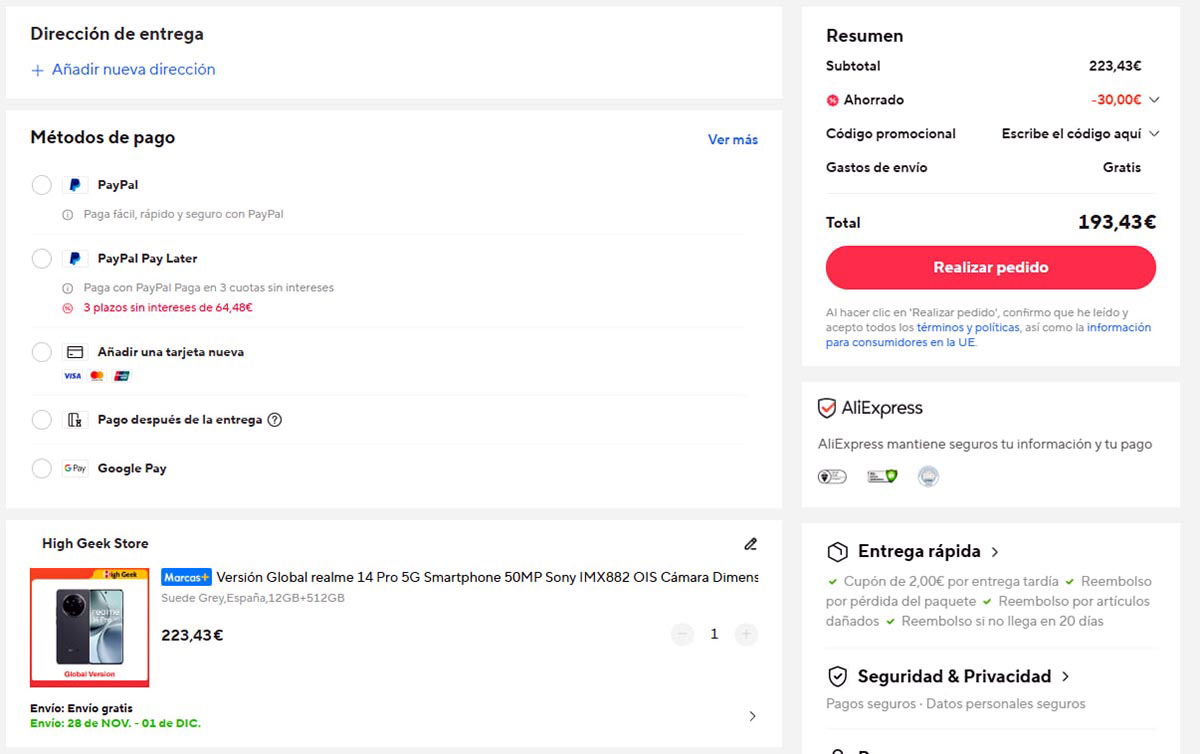Expand the Ahorrado savings breakdown
1200x754 pixels.
tap(1154, 99)
